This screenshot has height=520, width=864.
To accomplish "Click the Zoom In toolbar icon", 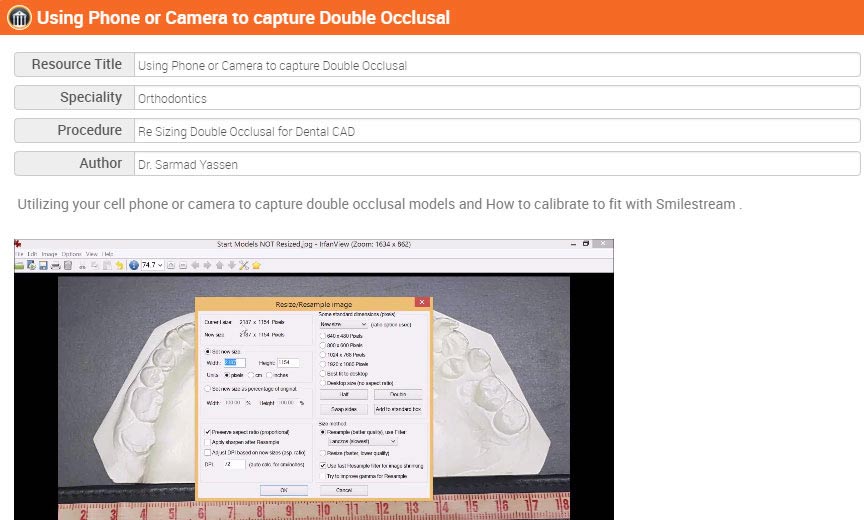I will click(x=171, y=265).
